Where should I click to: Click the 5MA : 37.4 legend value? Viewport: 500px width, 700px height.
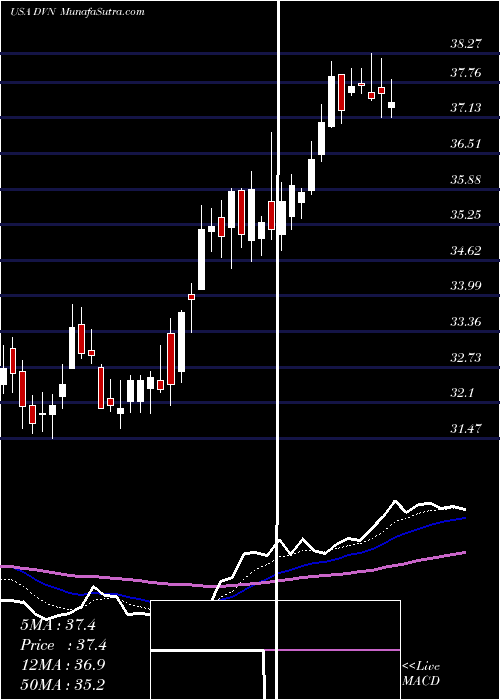[x=58, y=625]
